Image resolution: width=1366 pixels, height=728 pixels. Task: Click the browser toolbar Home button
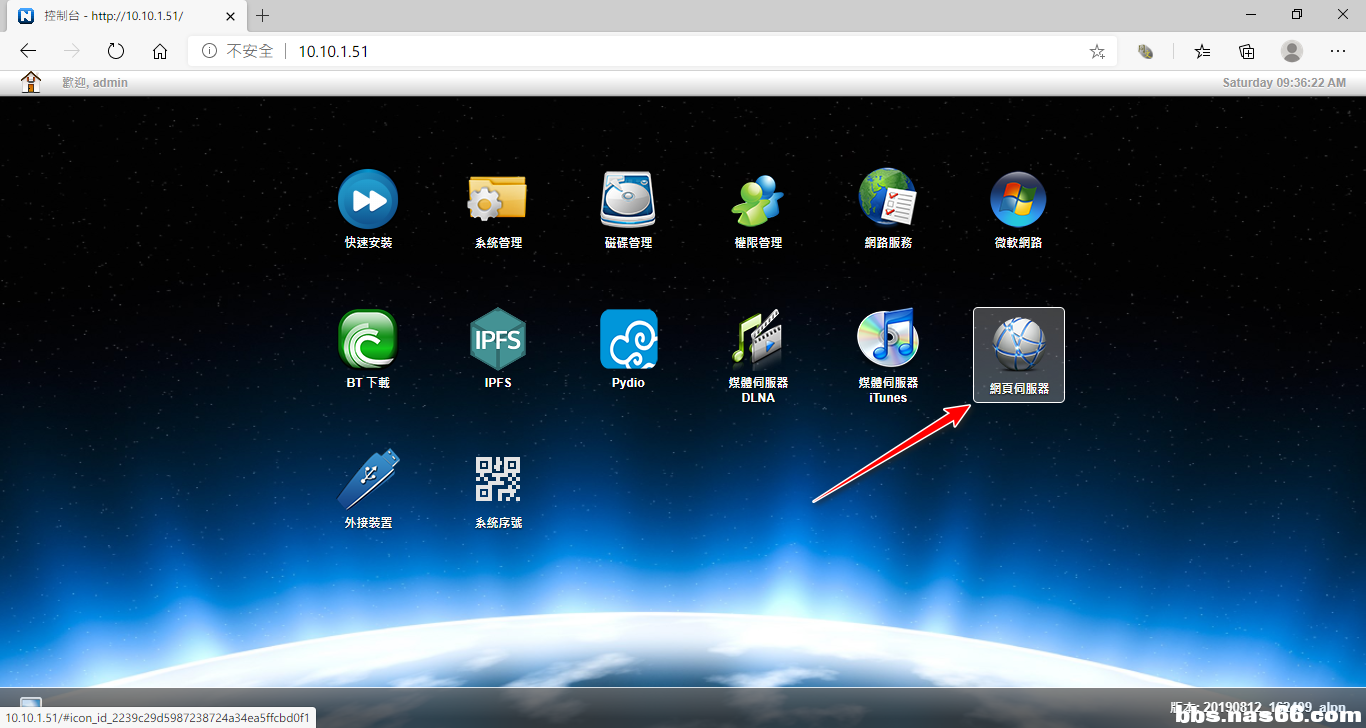[x=160, y=51]
